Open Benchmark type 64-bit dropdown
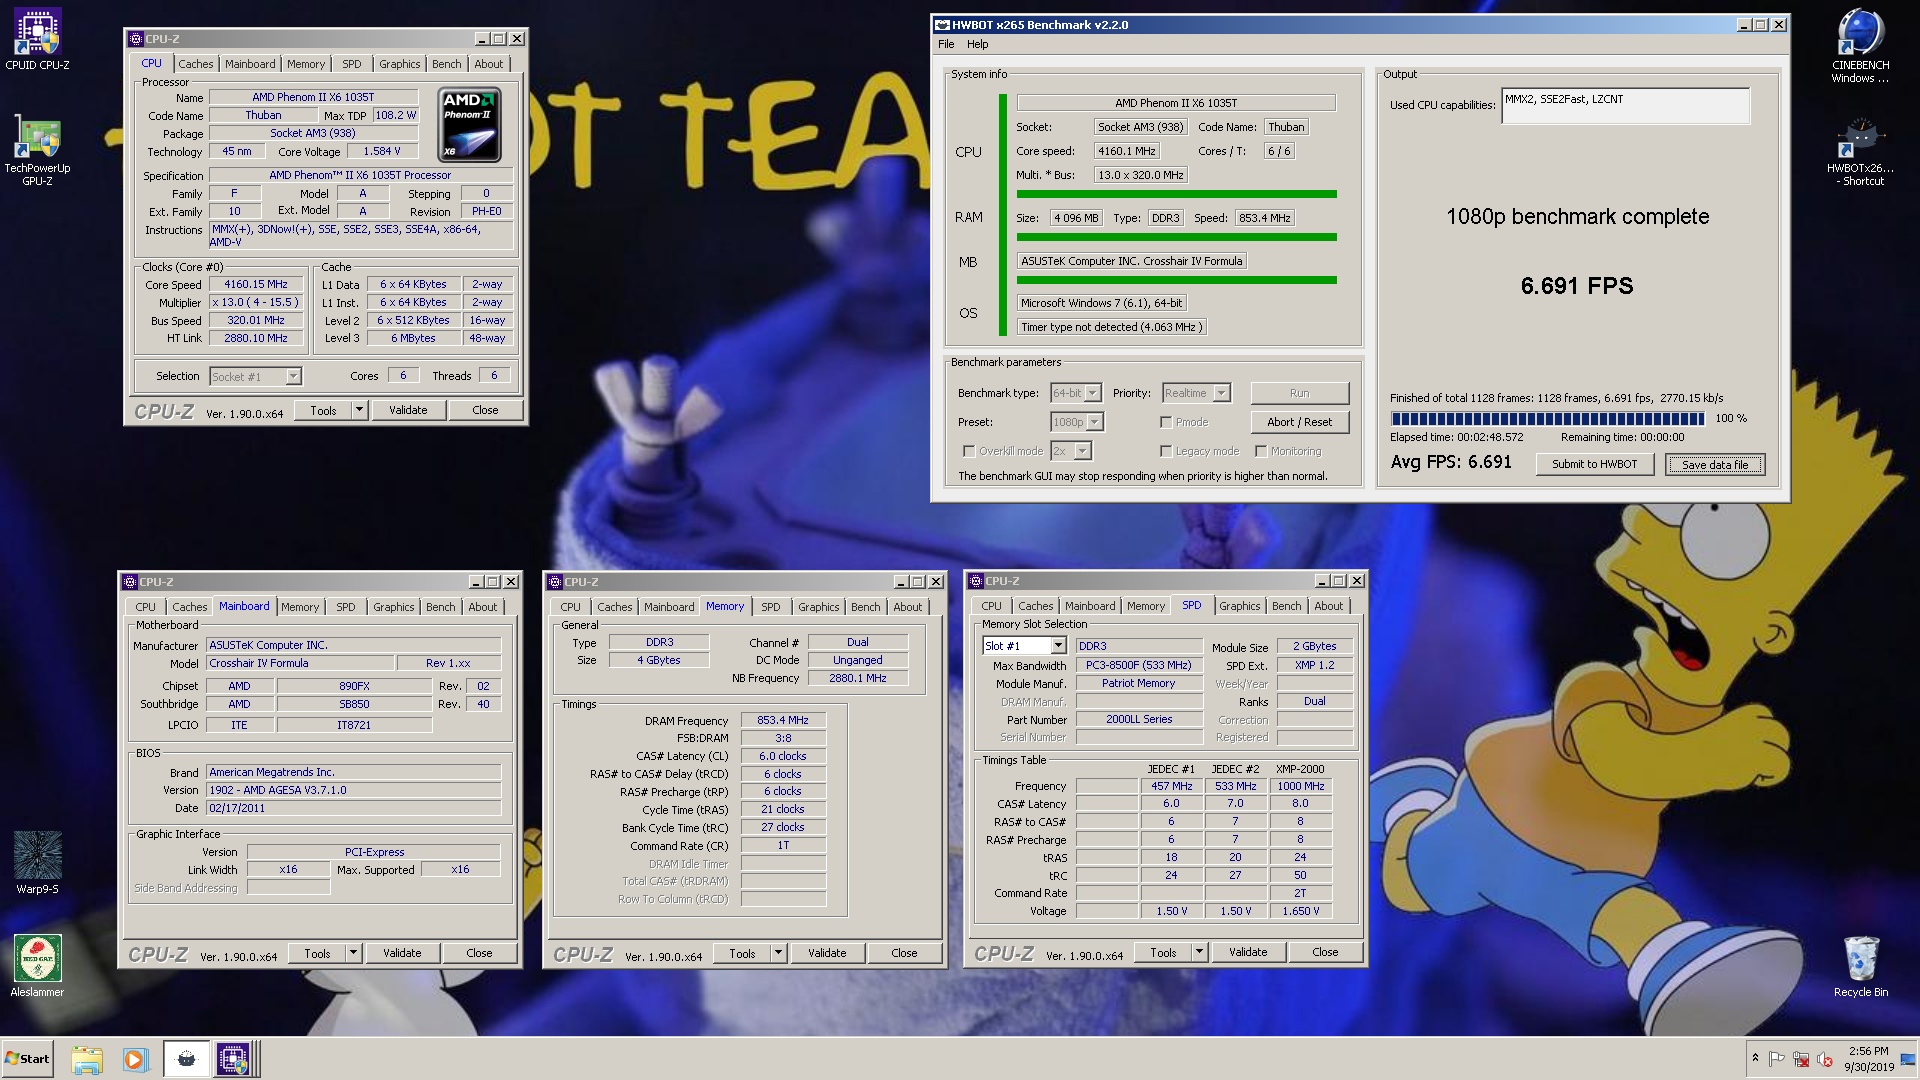 tap(1093, 393)
